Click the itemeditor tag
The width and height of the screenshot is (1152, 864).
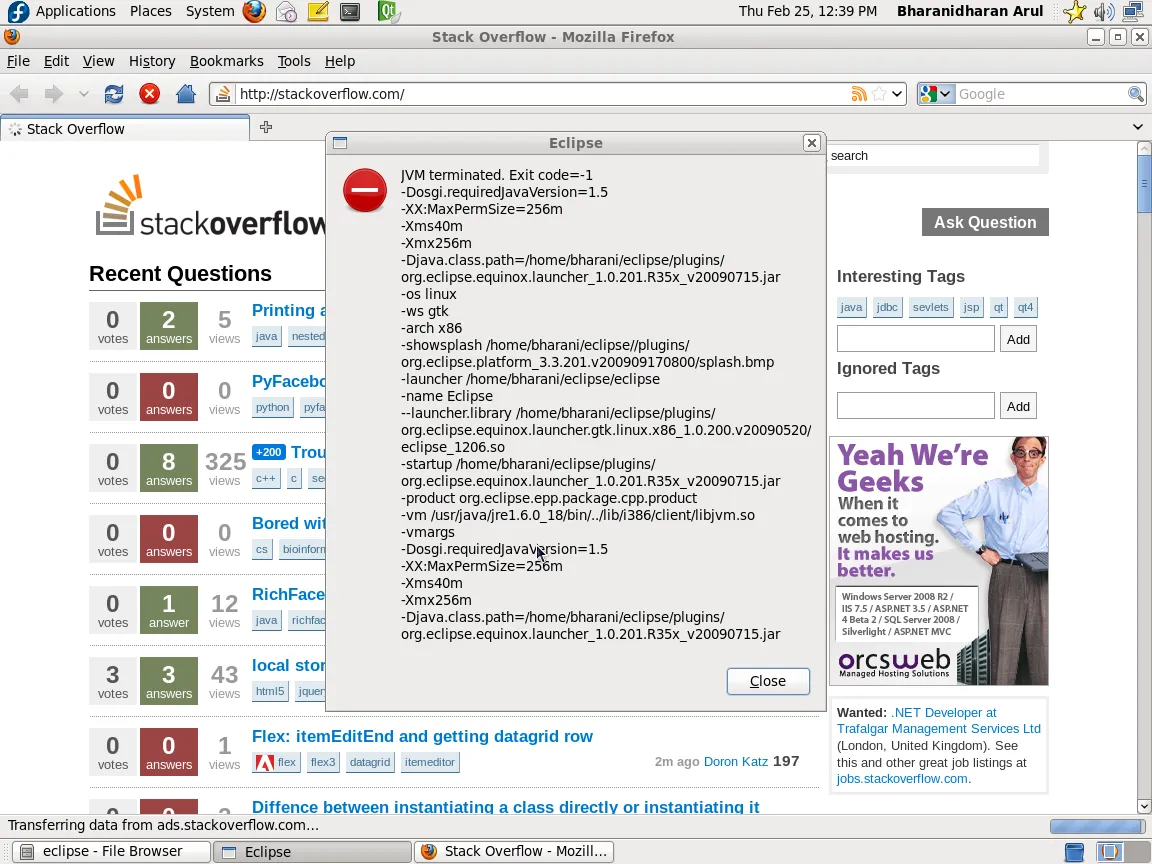click(430, 762)
